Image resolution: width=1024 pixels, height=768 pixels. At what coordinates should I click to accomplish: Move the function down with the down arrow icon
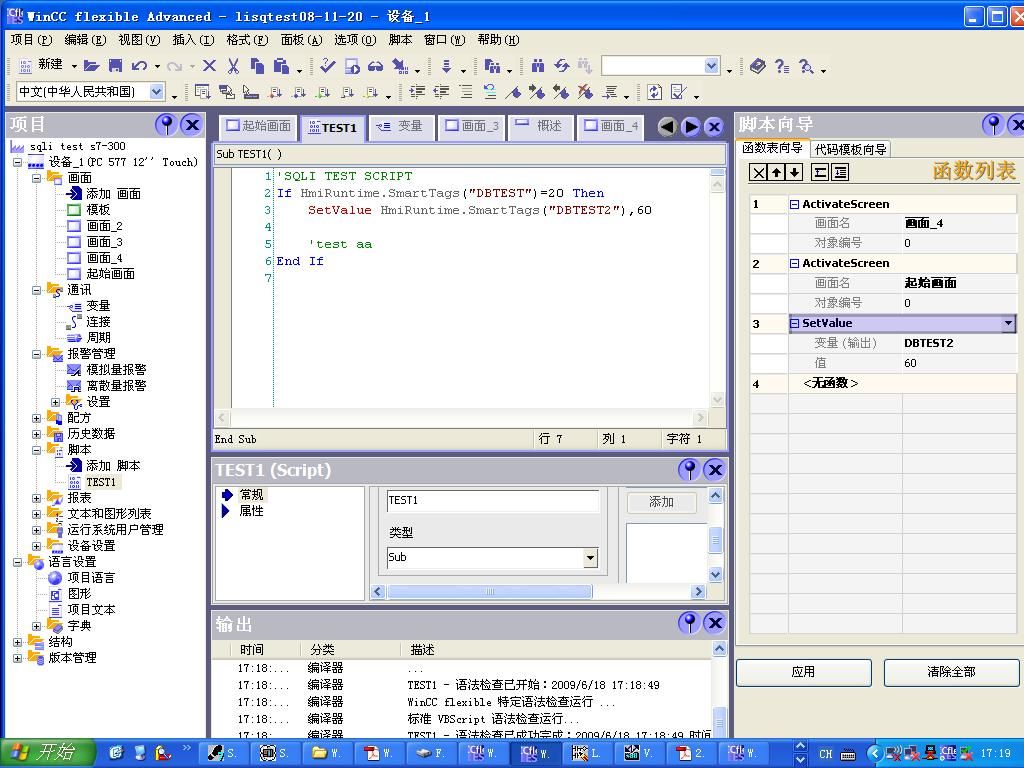794,172
